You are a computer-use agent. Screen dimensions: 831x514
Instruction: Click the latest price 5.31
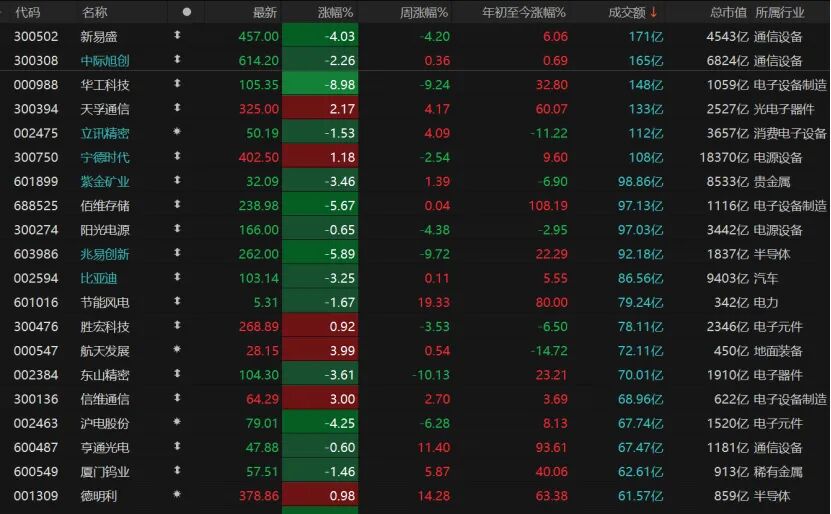[265, 303]
